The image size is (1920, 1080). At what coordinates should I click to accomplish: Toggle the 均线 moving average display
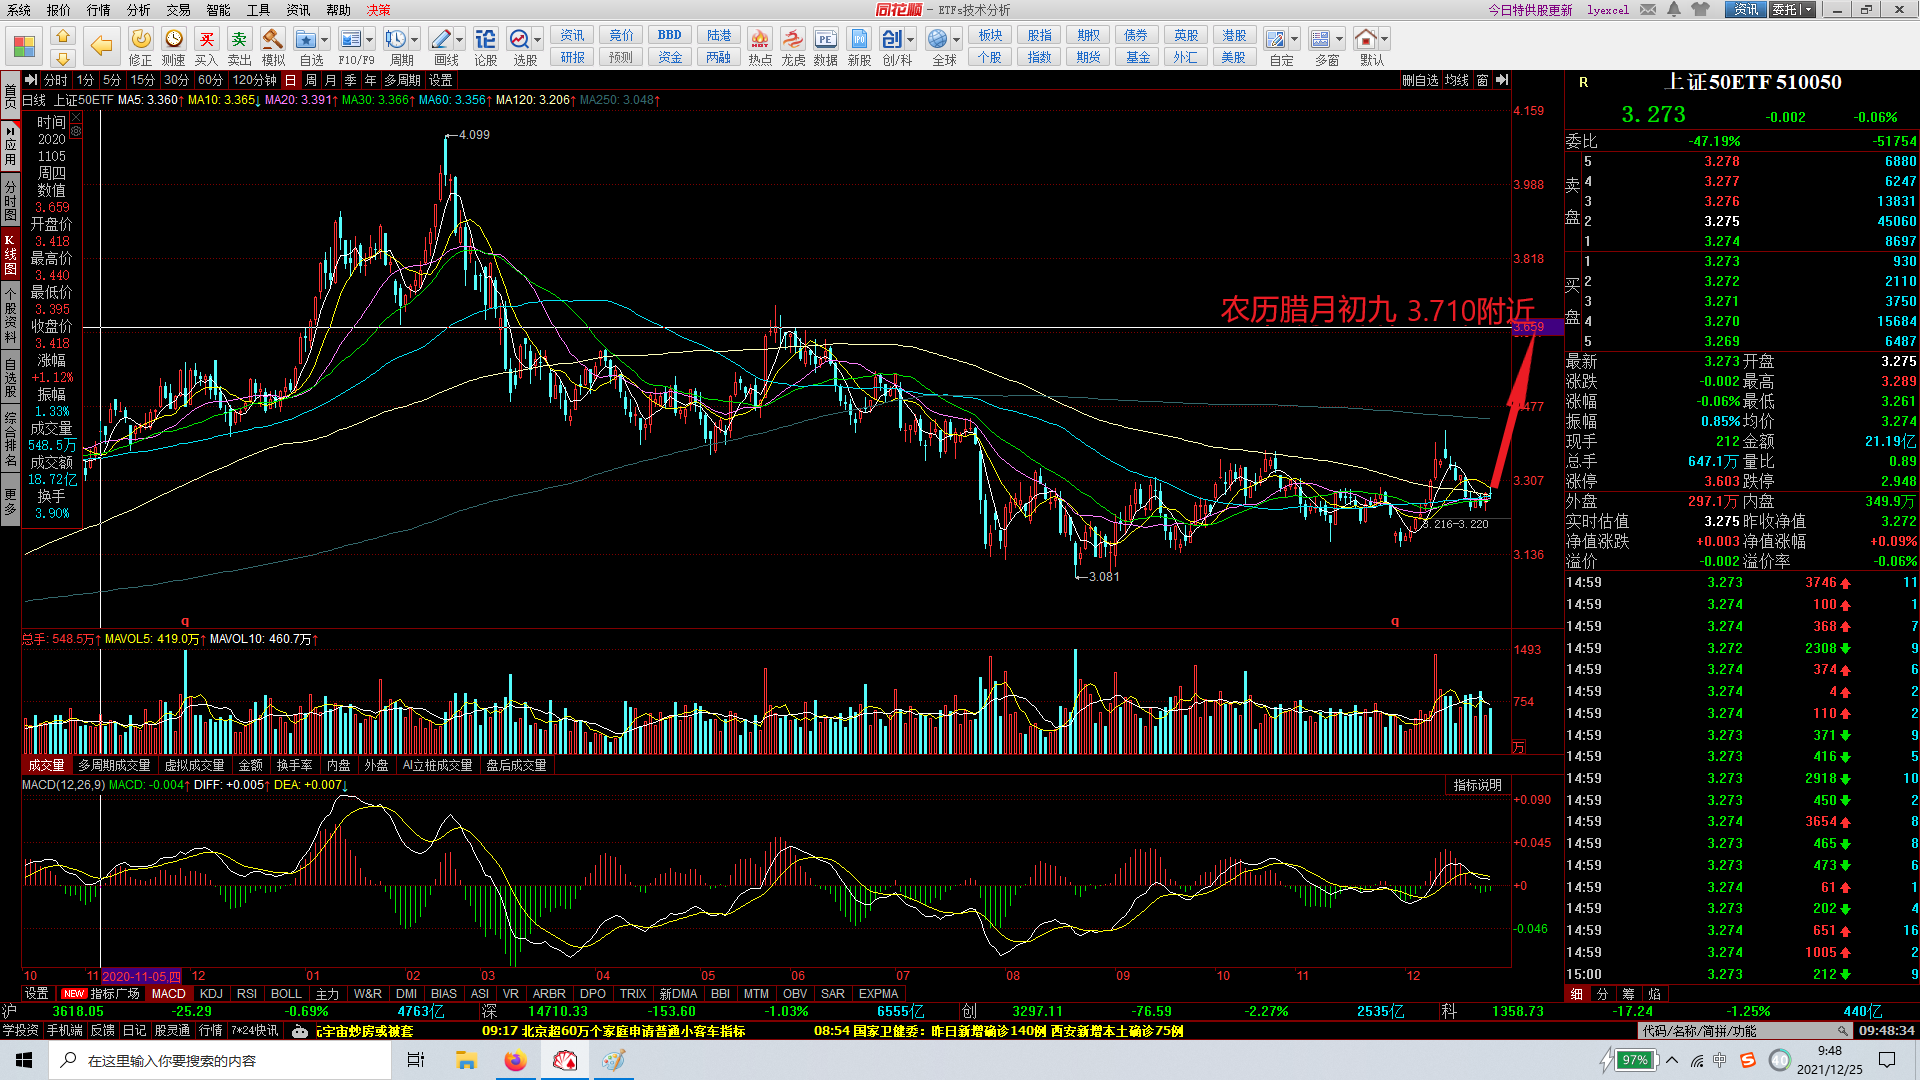click(1456, 80)
